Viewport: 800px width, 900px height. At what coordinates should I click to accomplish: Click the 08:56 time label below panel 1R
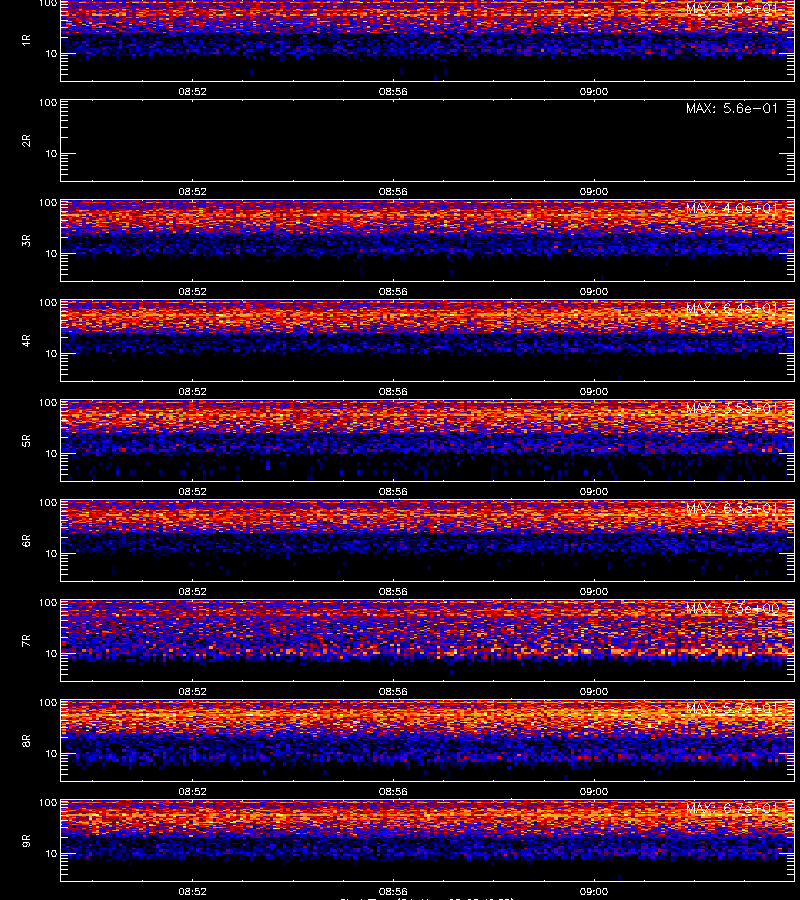point(393,92)
